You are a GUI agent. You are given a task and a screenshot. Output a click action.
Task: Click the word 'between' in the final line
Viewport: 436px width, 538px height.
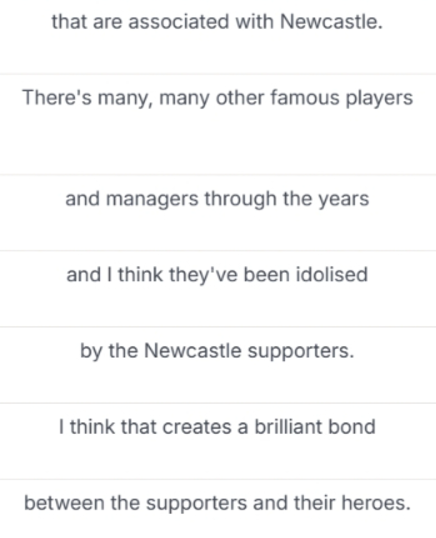(x=64, y=503)
